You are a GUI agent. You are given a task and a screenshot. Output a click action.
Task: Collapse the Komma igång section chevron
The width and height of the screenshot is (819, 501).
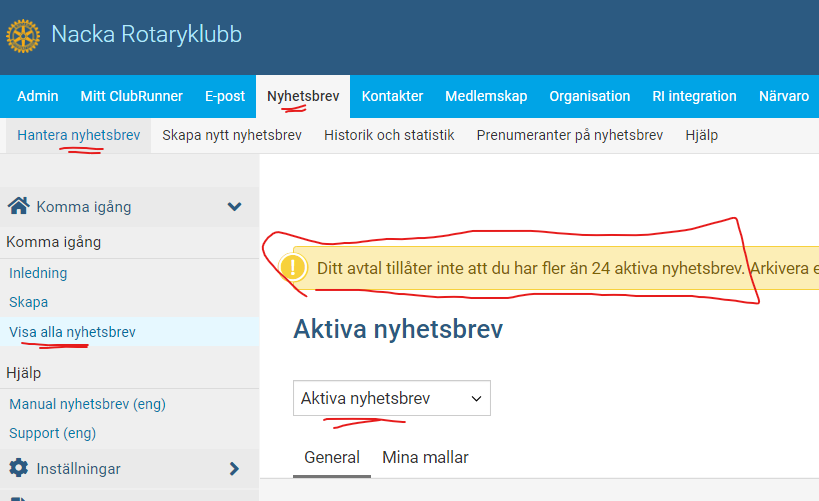(234, 207)
